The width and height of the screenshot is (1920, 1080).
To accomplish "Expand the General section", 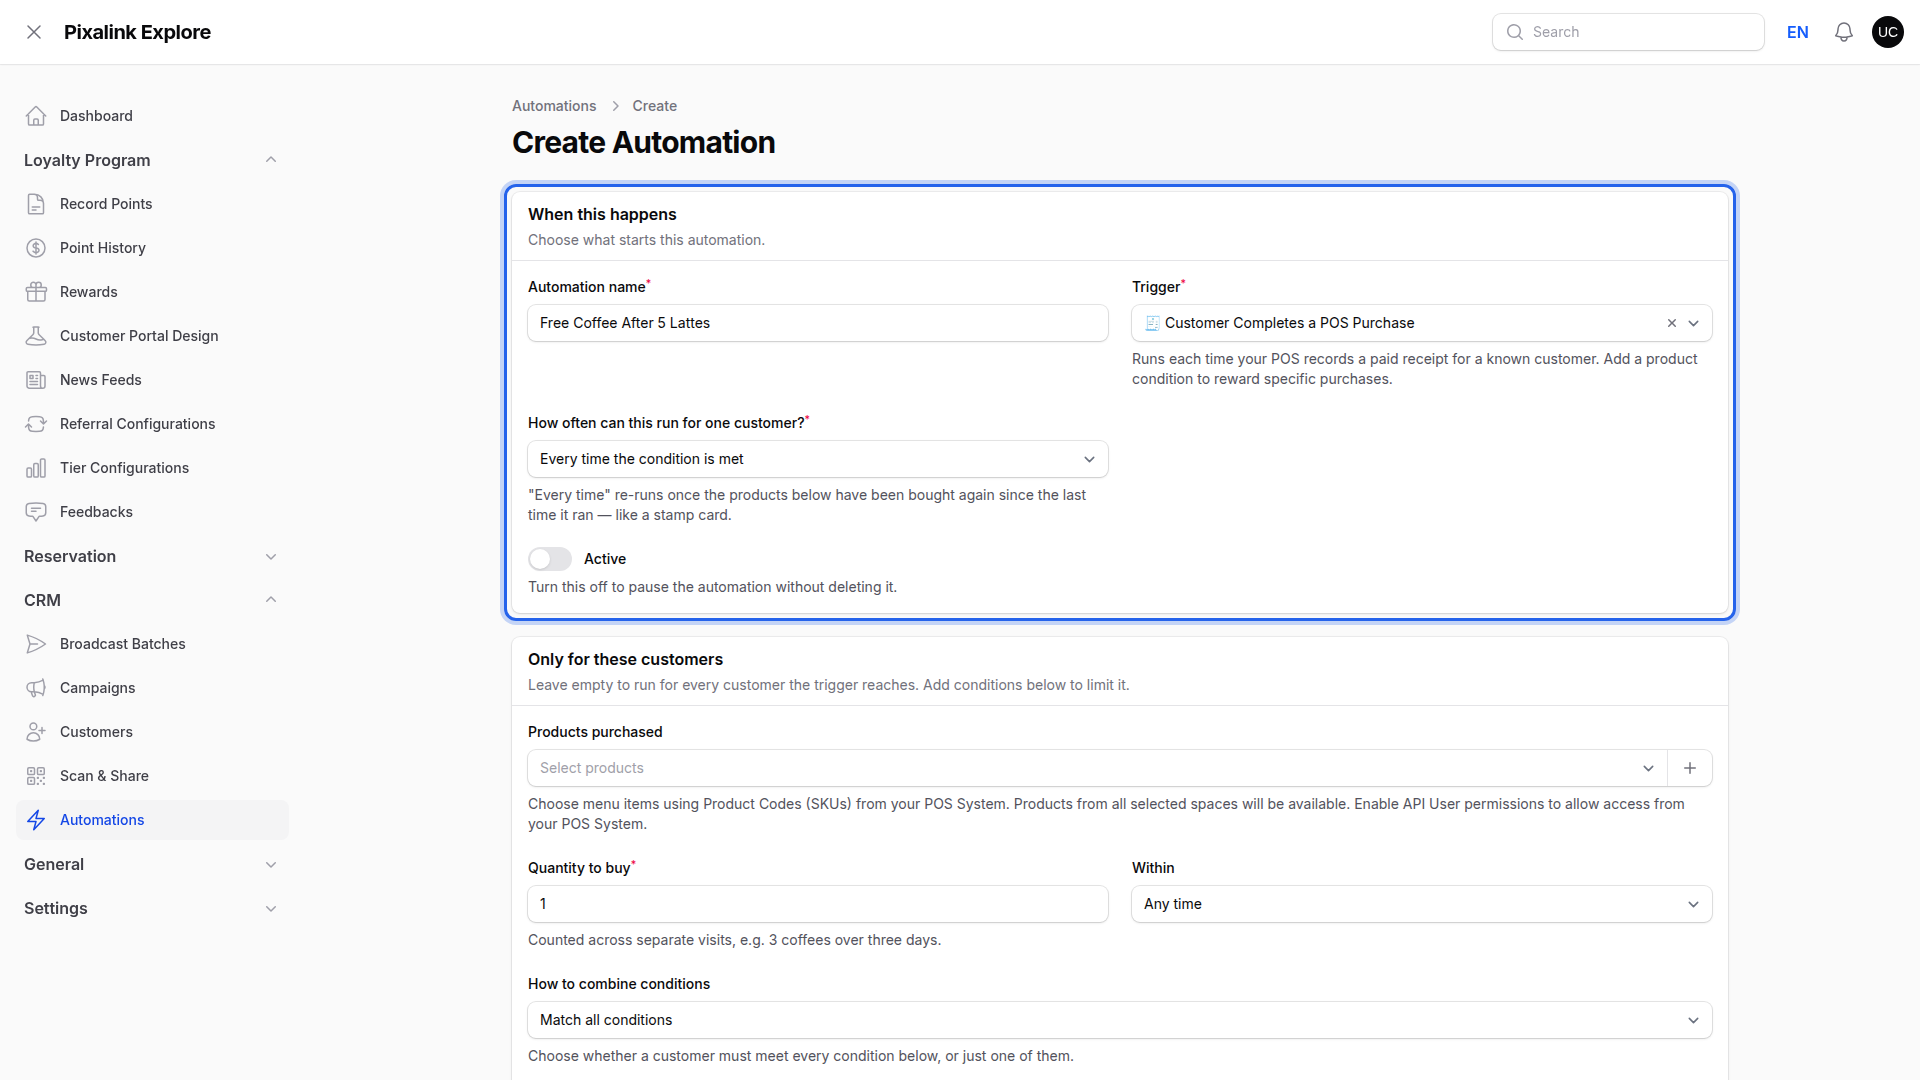I will 271,864.
